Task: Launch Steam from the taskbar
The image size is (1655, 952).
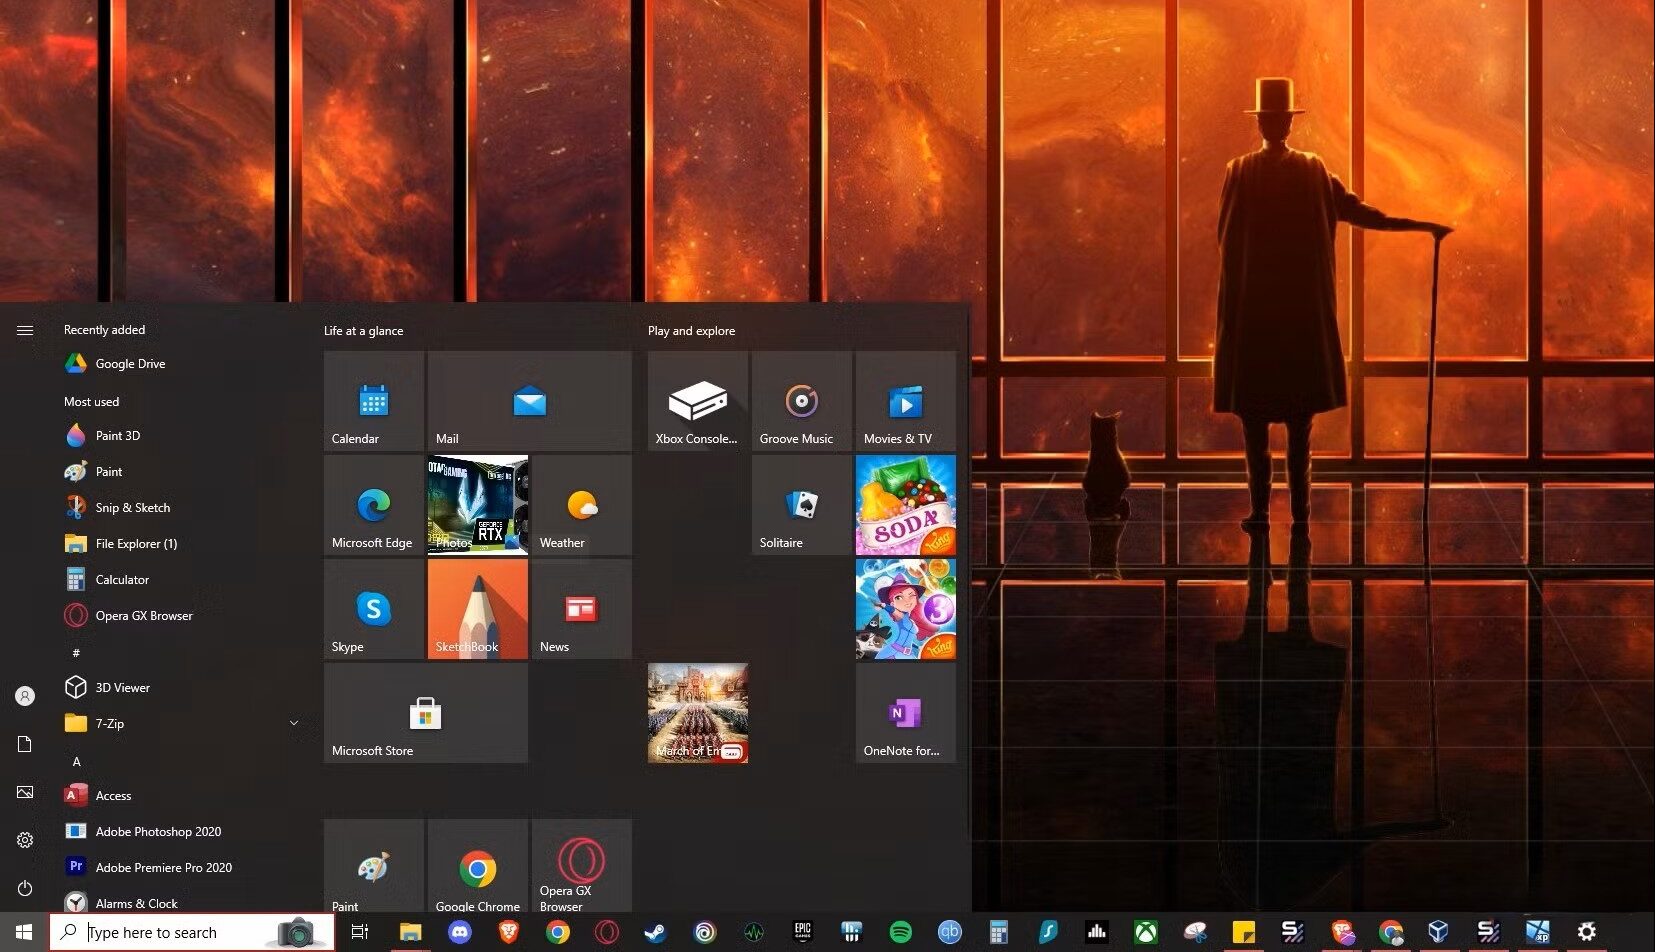Action: (655, 932)
